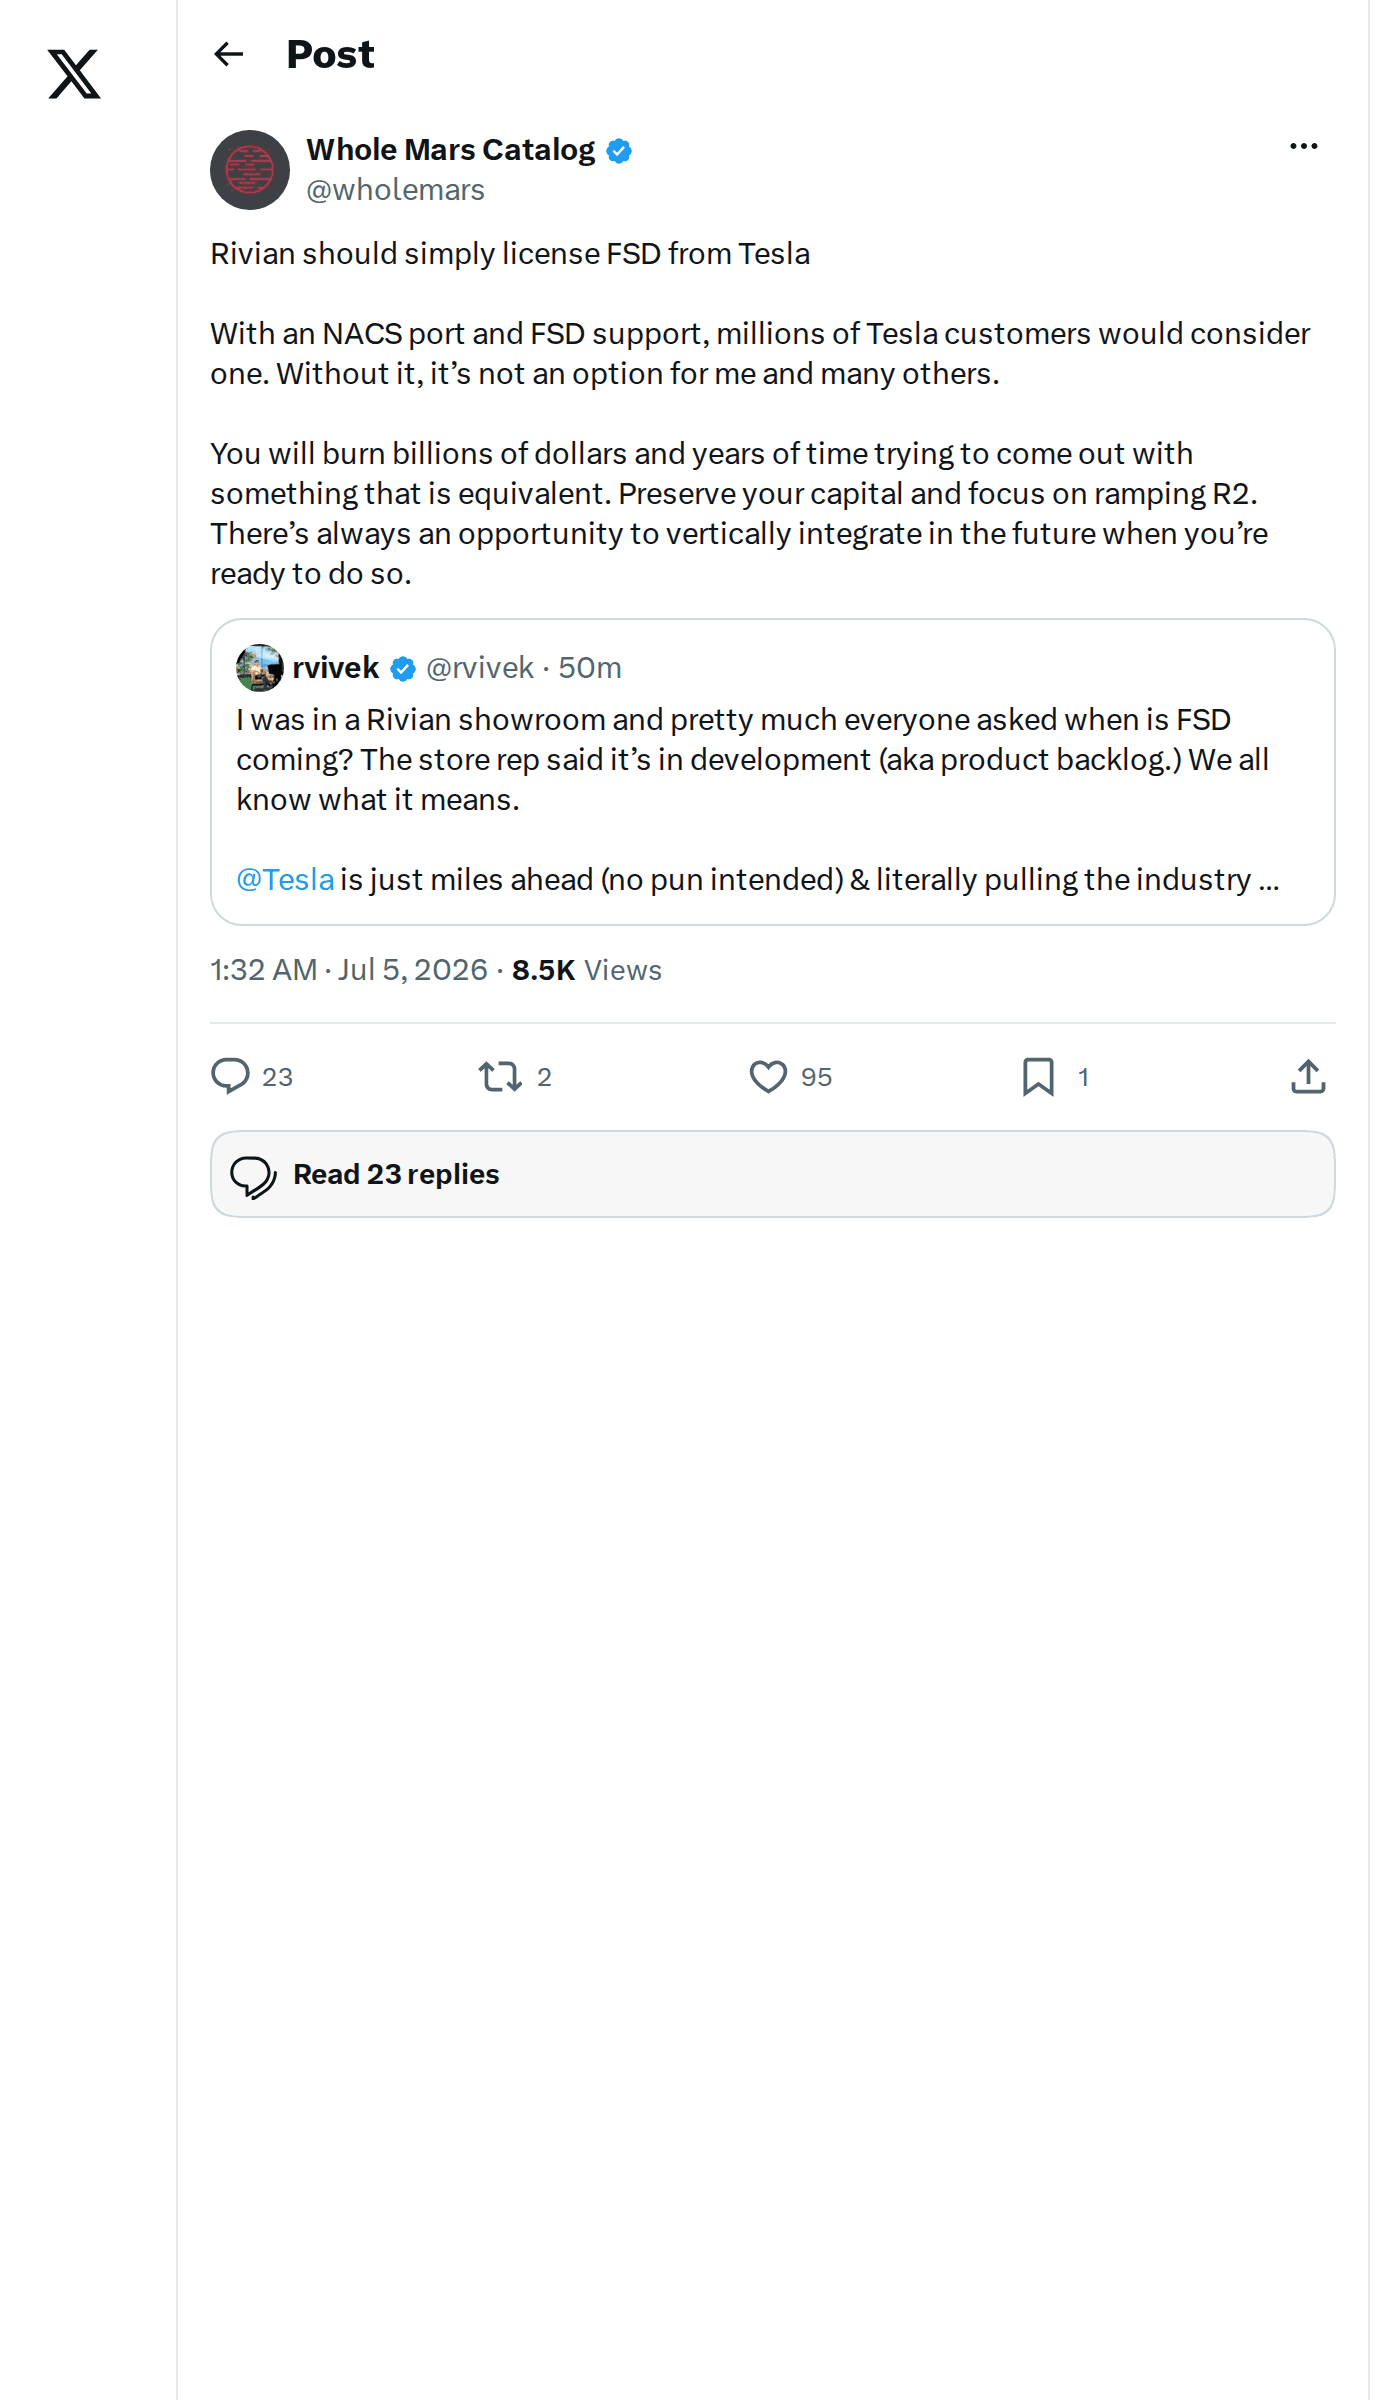The image size is (1400, 2400).
Task: Open the quoted post about Rivian showroom
Action: [x=773, y=772]
